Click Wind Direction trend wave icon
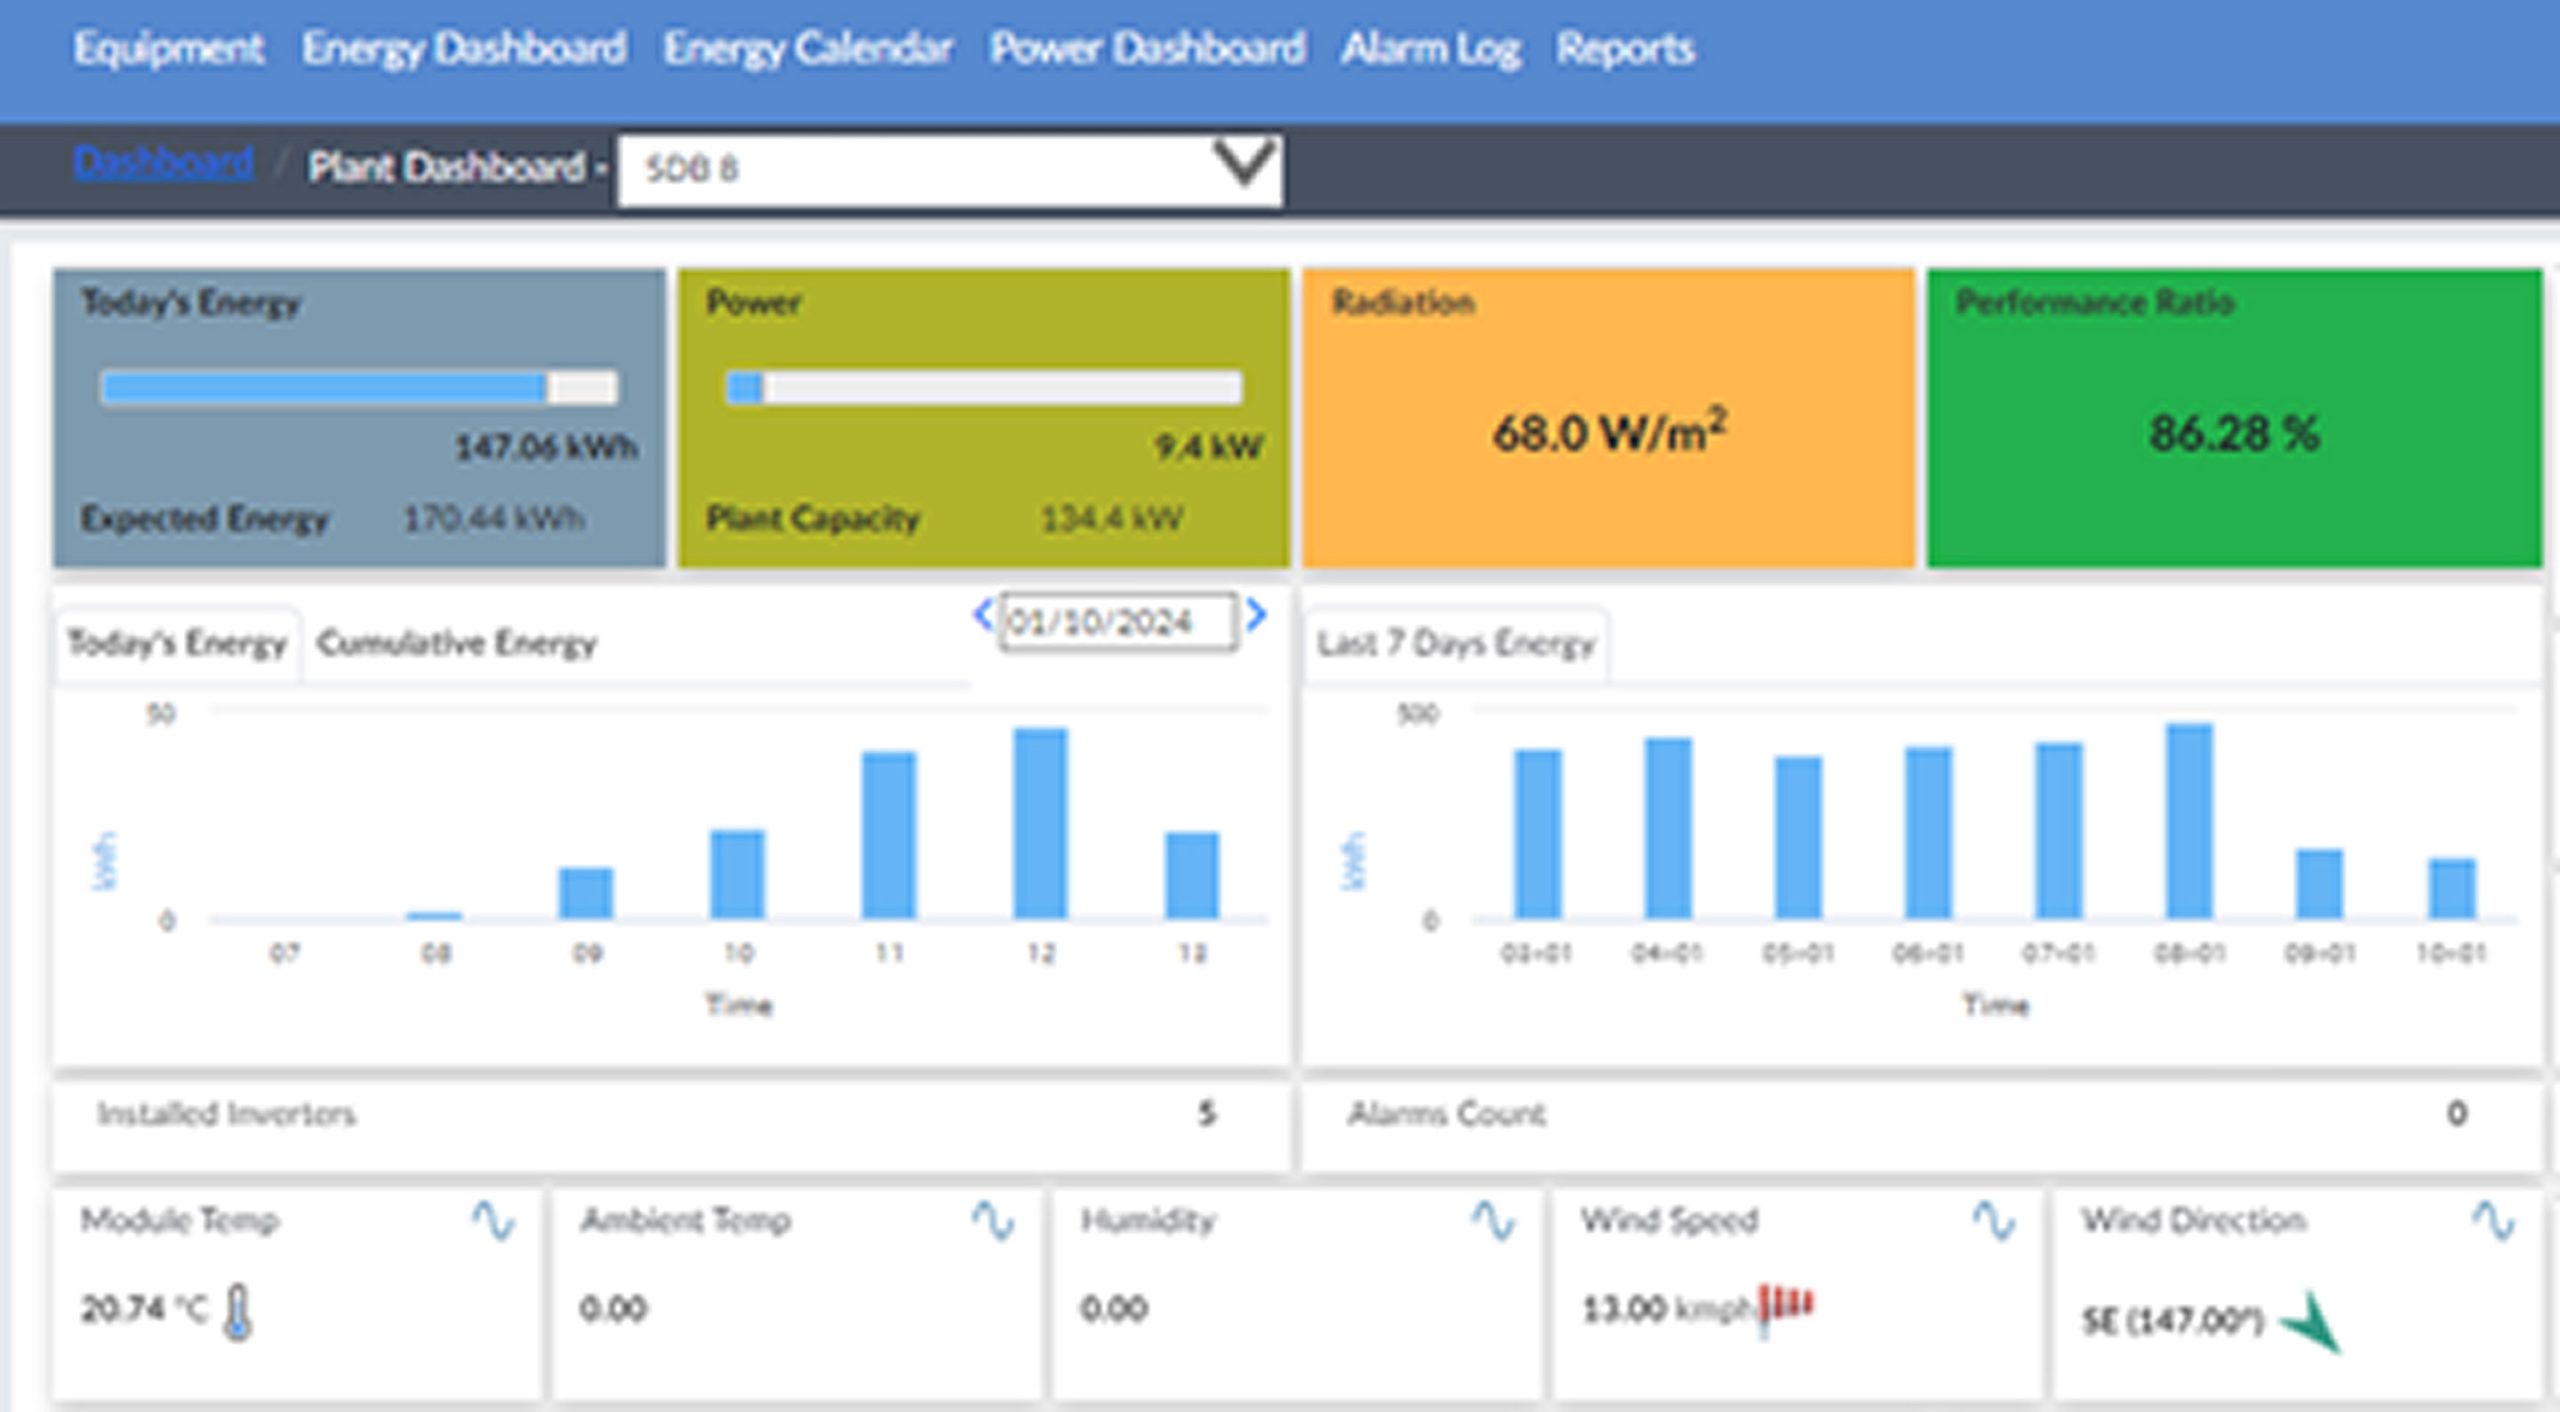 pyautogui.click(x=2494, y=1220)
